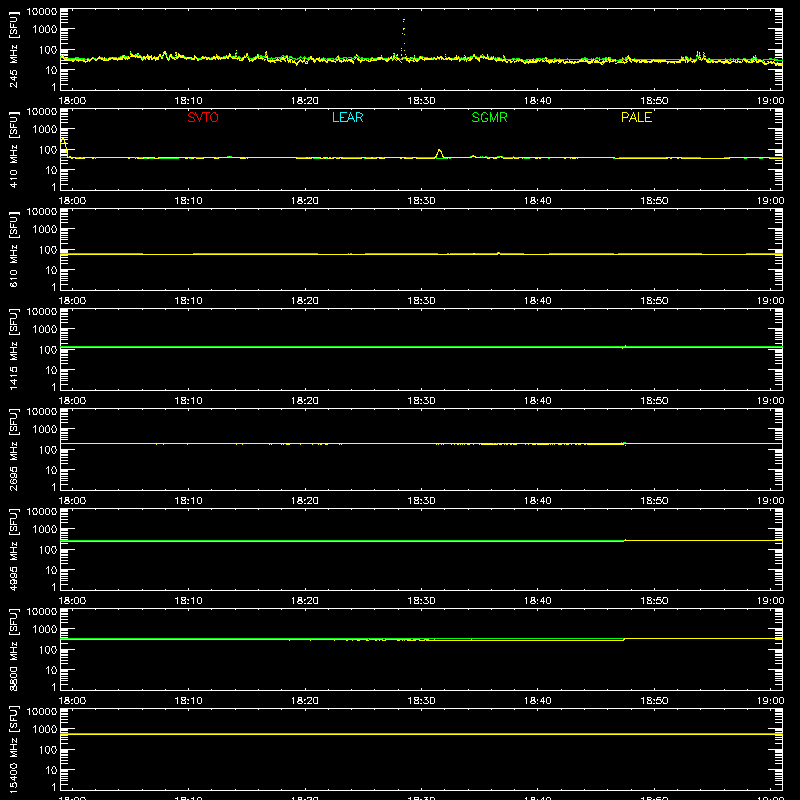Click 18:10 tick label under 2695 MHz plot
This screenshot has height=800, width=800.
(188, 501)
